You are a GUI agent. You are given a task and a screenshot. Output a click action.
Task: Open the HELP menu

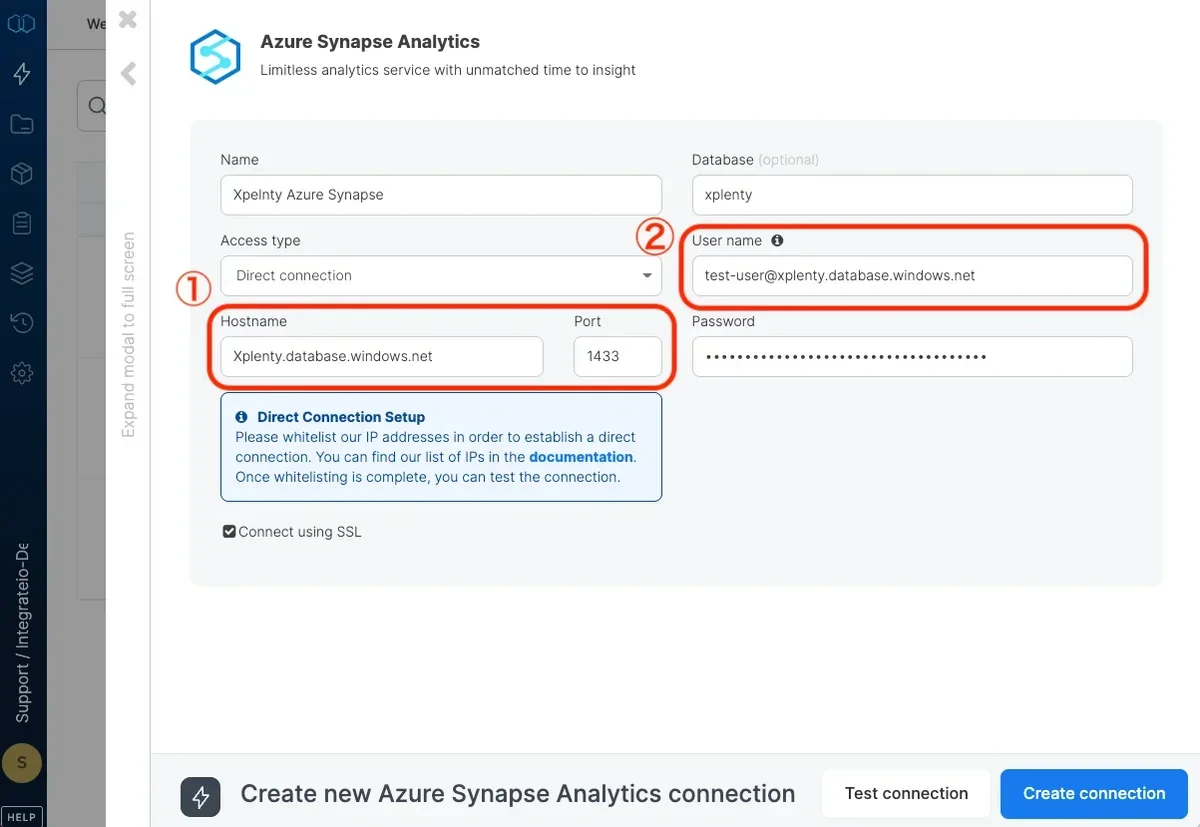coord(21,815)
